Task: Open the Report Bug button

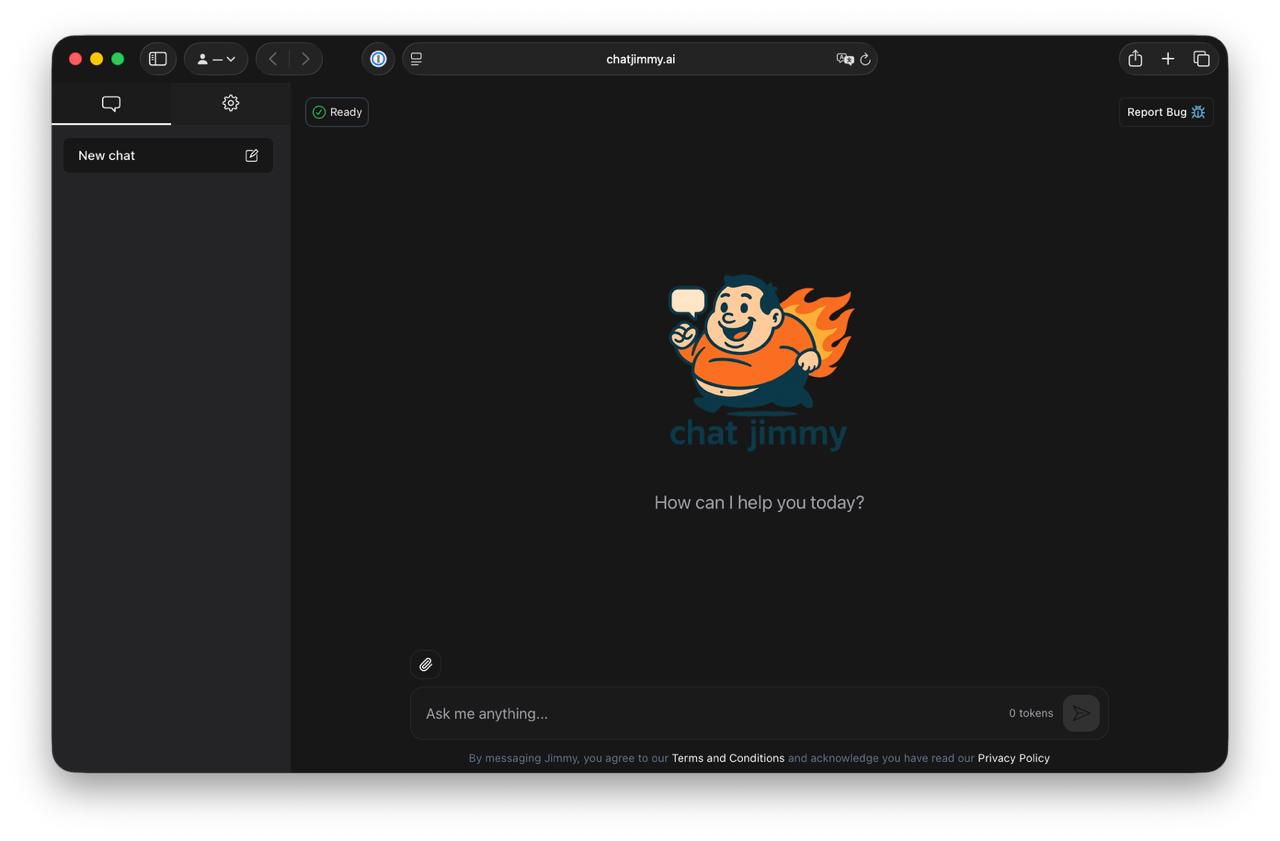Action: click(x=1166, y=112)
